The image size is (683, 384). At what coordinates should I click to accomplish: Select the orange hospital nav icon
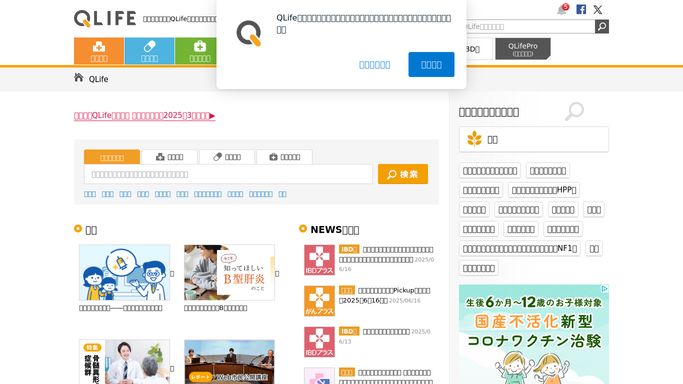click(x=99, y=51)
